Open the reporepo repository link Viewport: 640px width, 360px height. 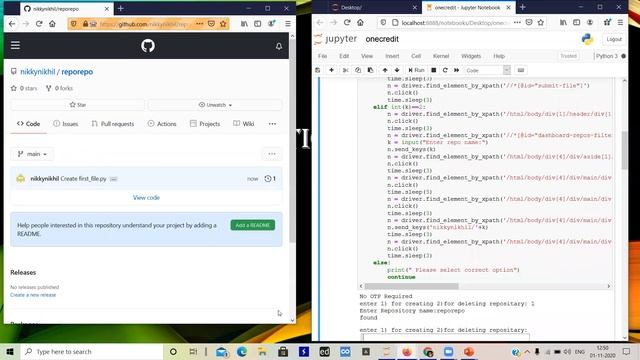pos(77,72)
